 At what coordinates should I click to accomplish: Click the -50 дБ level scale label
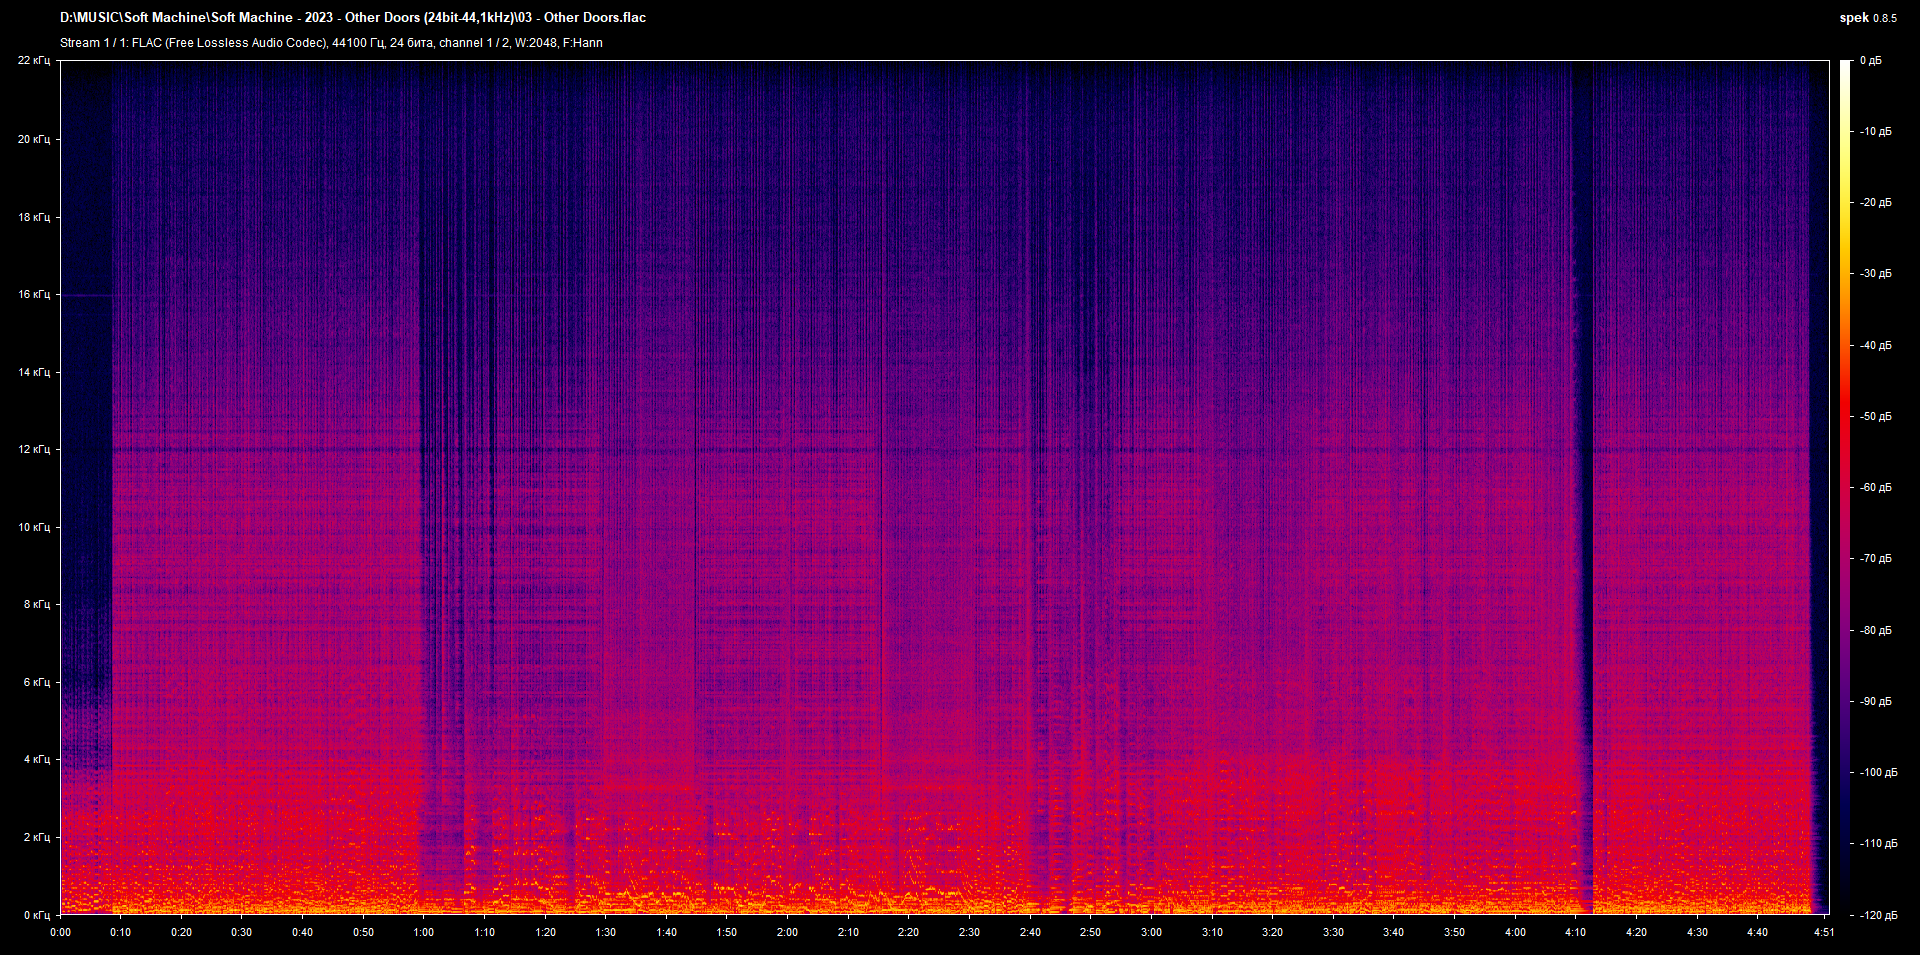[x=1875, y=417]
